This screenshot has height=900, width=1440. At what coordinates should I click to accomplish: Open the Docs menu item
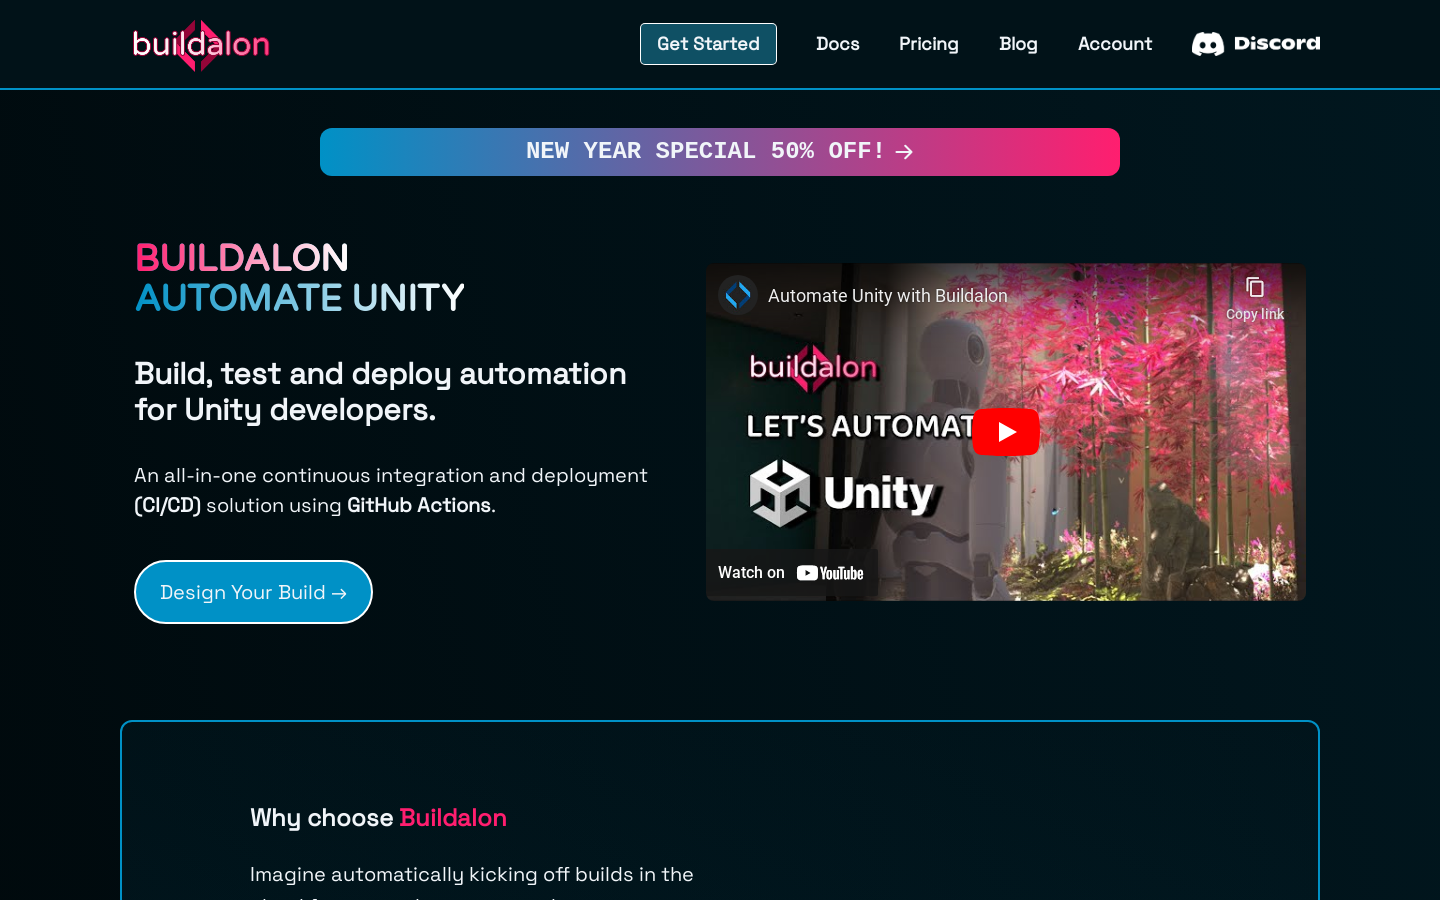click(x=838, y=44)
